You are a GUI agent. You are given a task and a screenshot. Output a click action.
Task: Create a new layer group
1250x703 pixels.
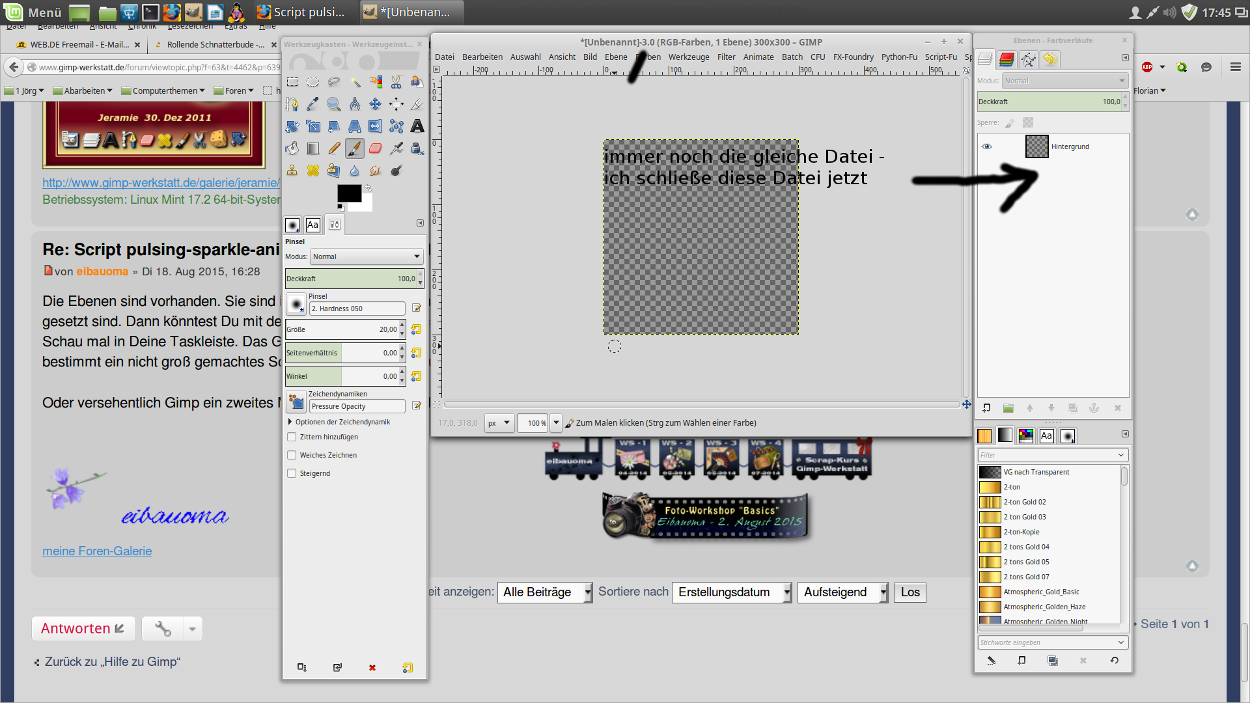(x=1008, y=408)
